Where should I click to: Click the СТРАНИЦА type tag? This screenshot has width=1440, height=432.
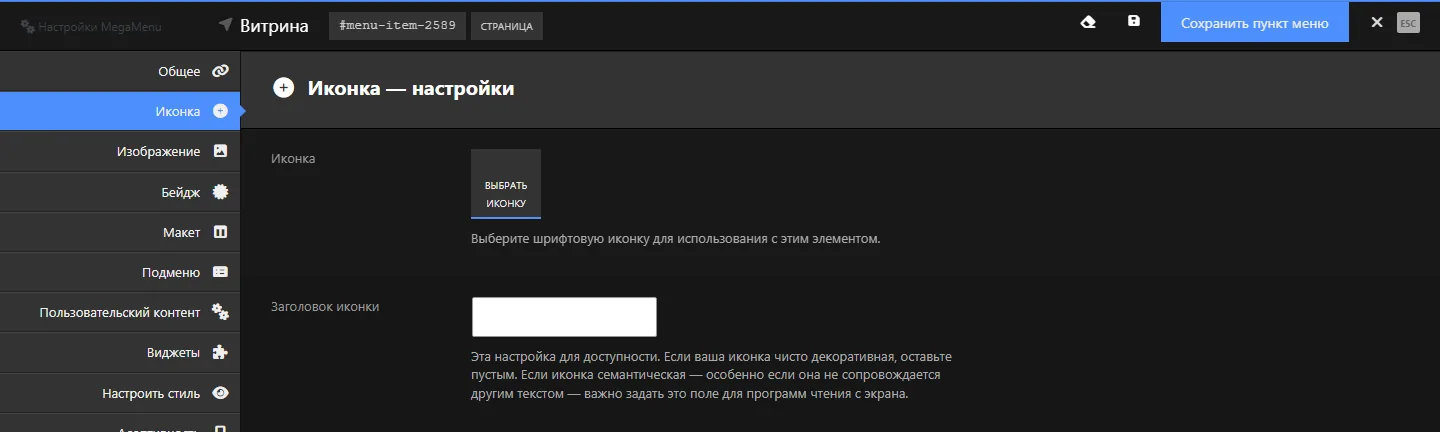[x=506, y=26]
